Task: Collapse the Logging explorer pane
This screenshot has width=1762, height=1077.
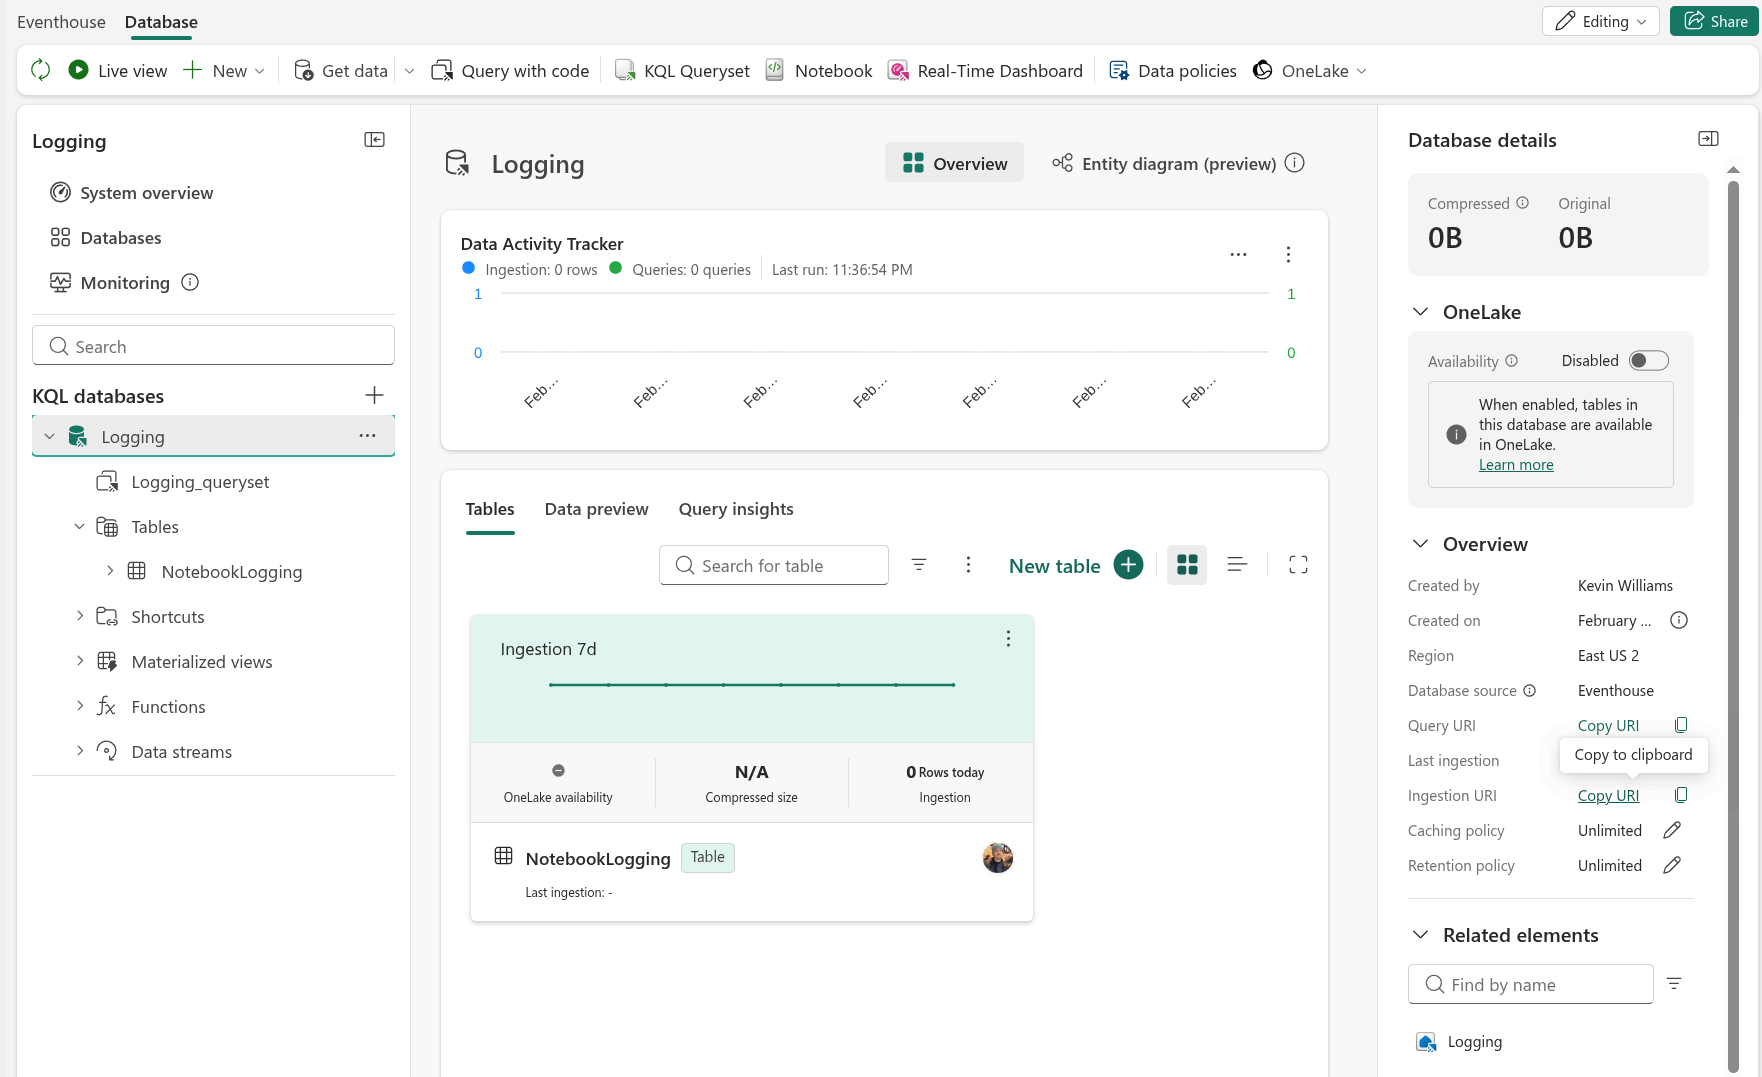Action: click(374, 140)
